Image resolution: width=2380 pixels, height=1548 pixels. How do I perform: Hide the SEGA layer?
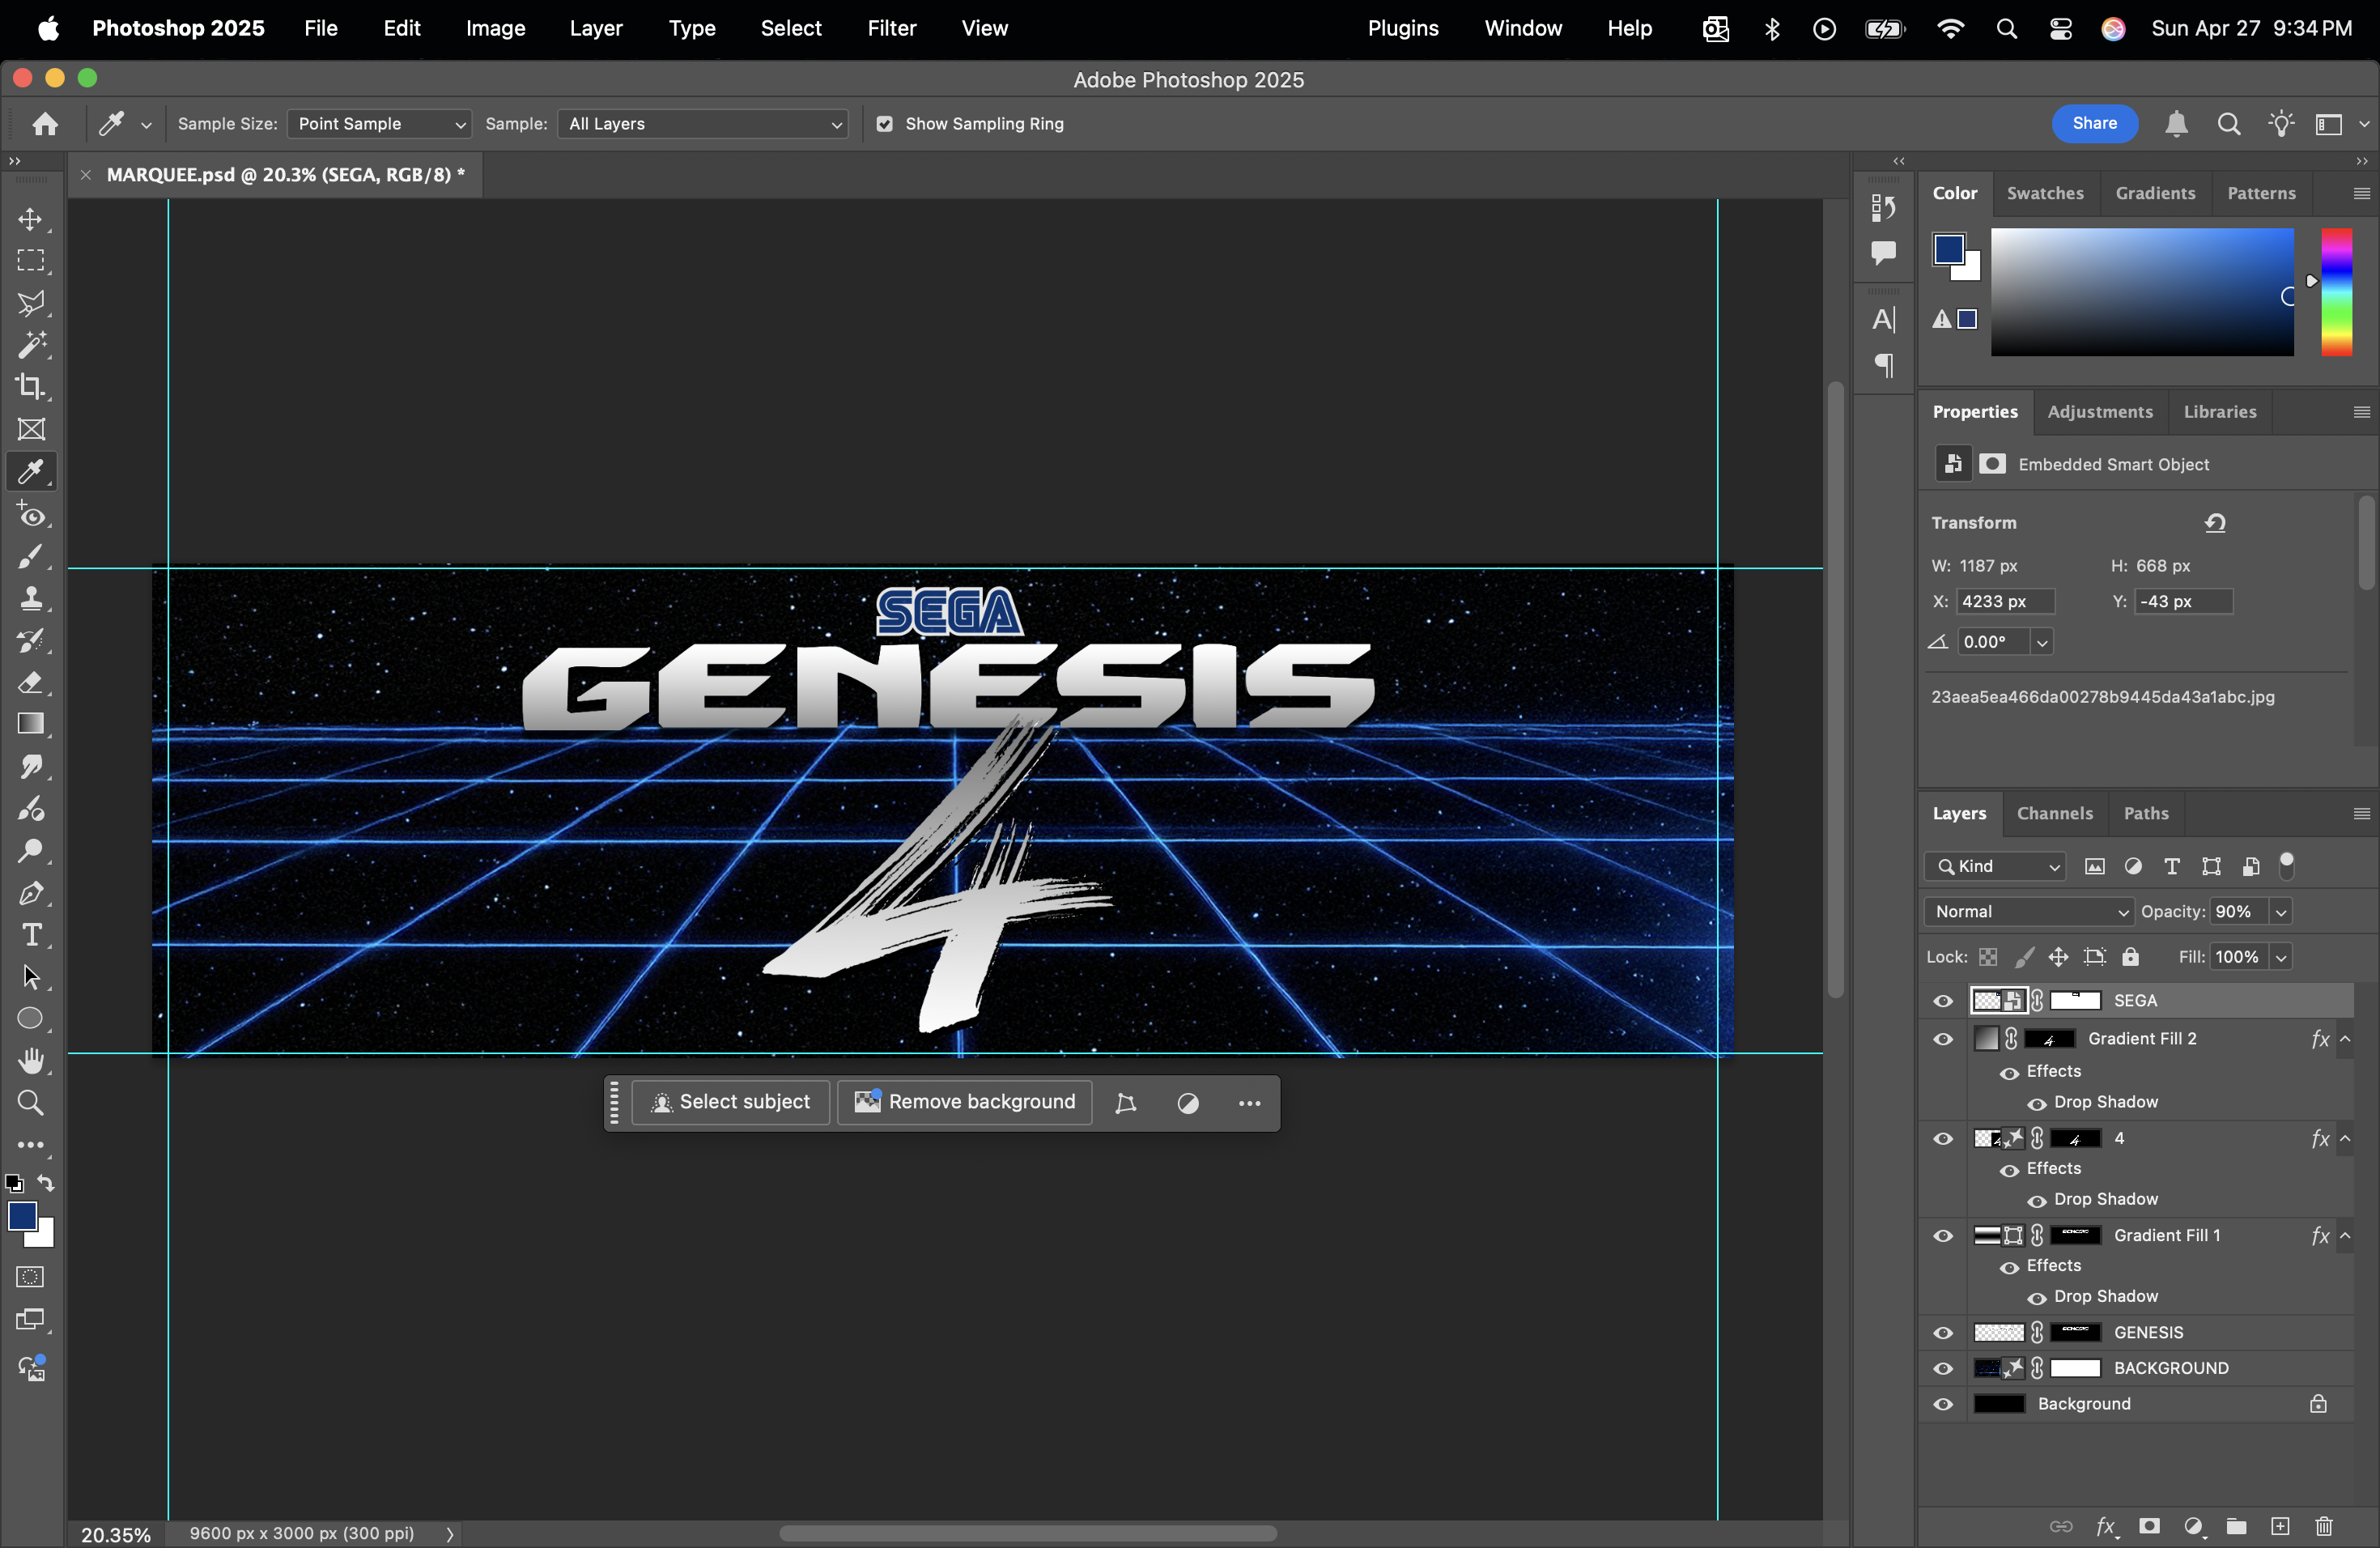1943,1001
